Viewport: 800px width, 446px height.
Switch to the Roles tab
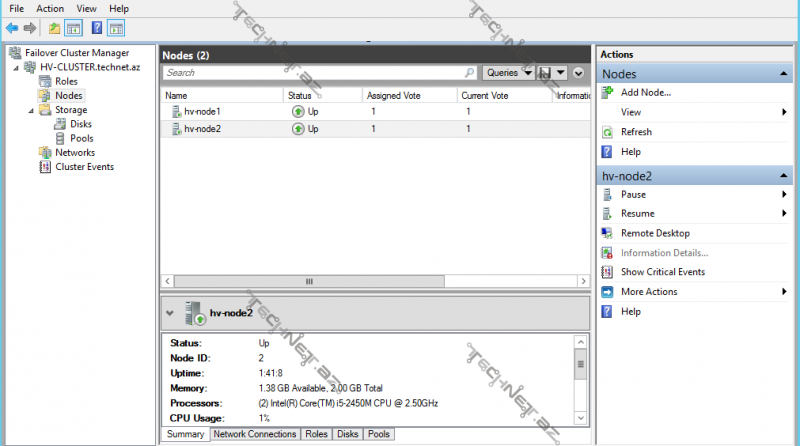click(x=316, y=434)
